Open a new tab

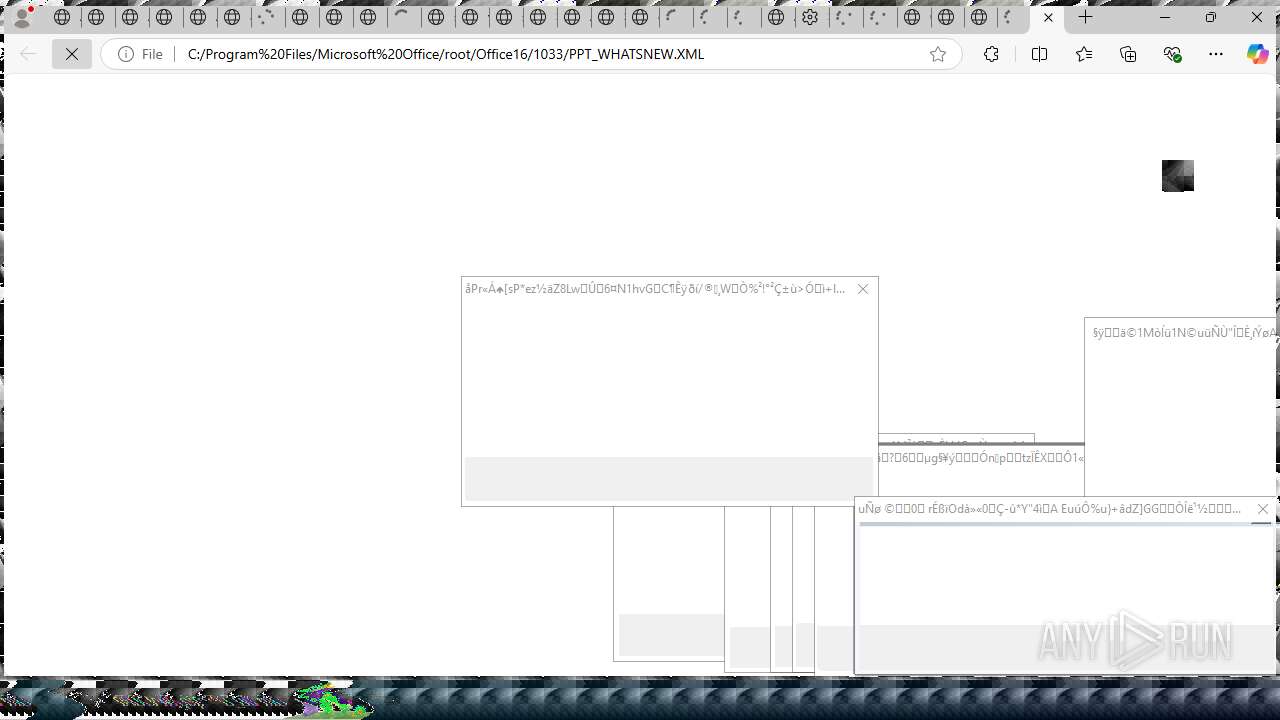pos(1086,17)
